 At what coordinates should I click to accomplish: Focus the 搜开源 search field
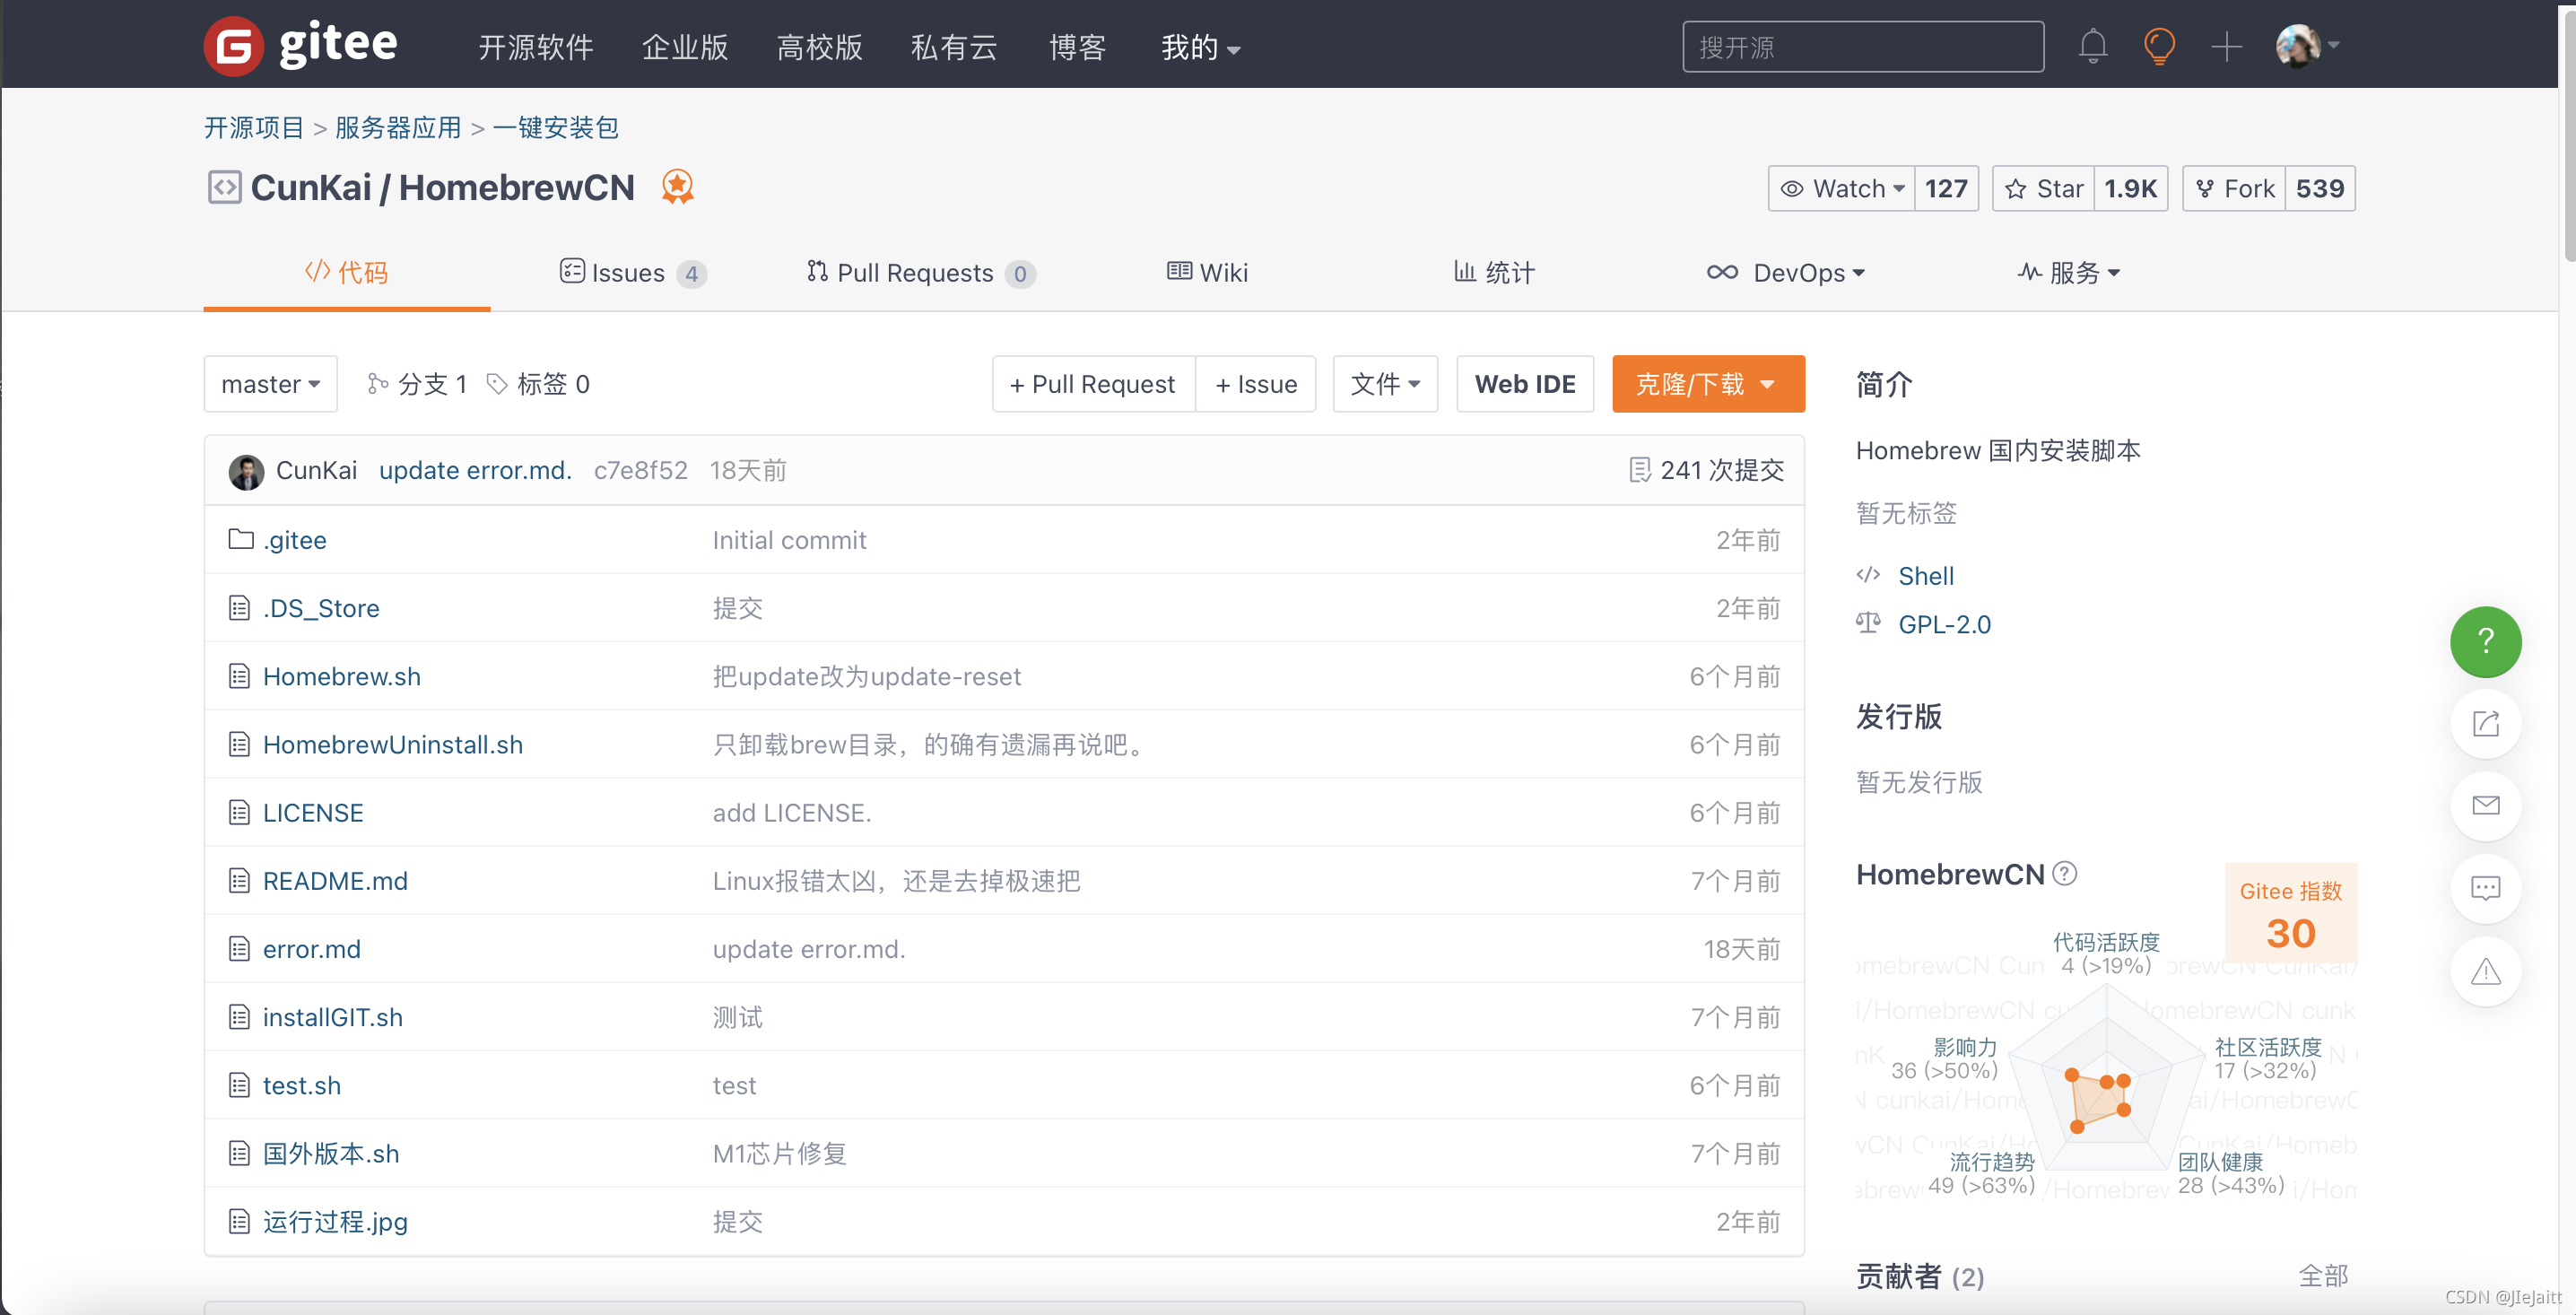point(1862,47)
